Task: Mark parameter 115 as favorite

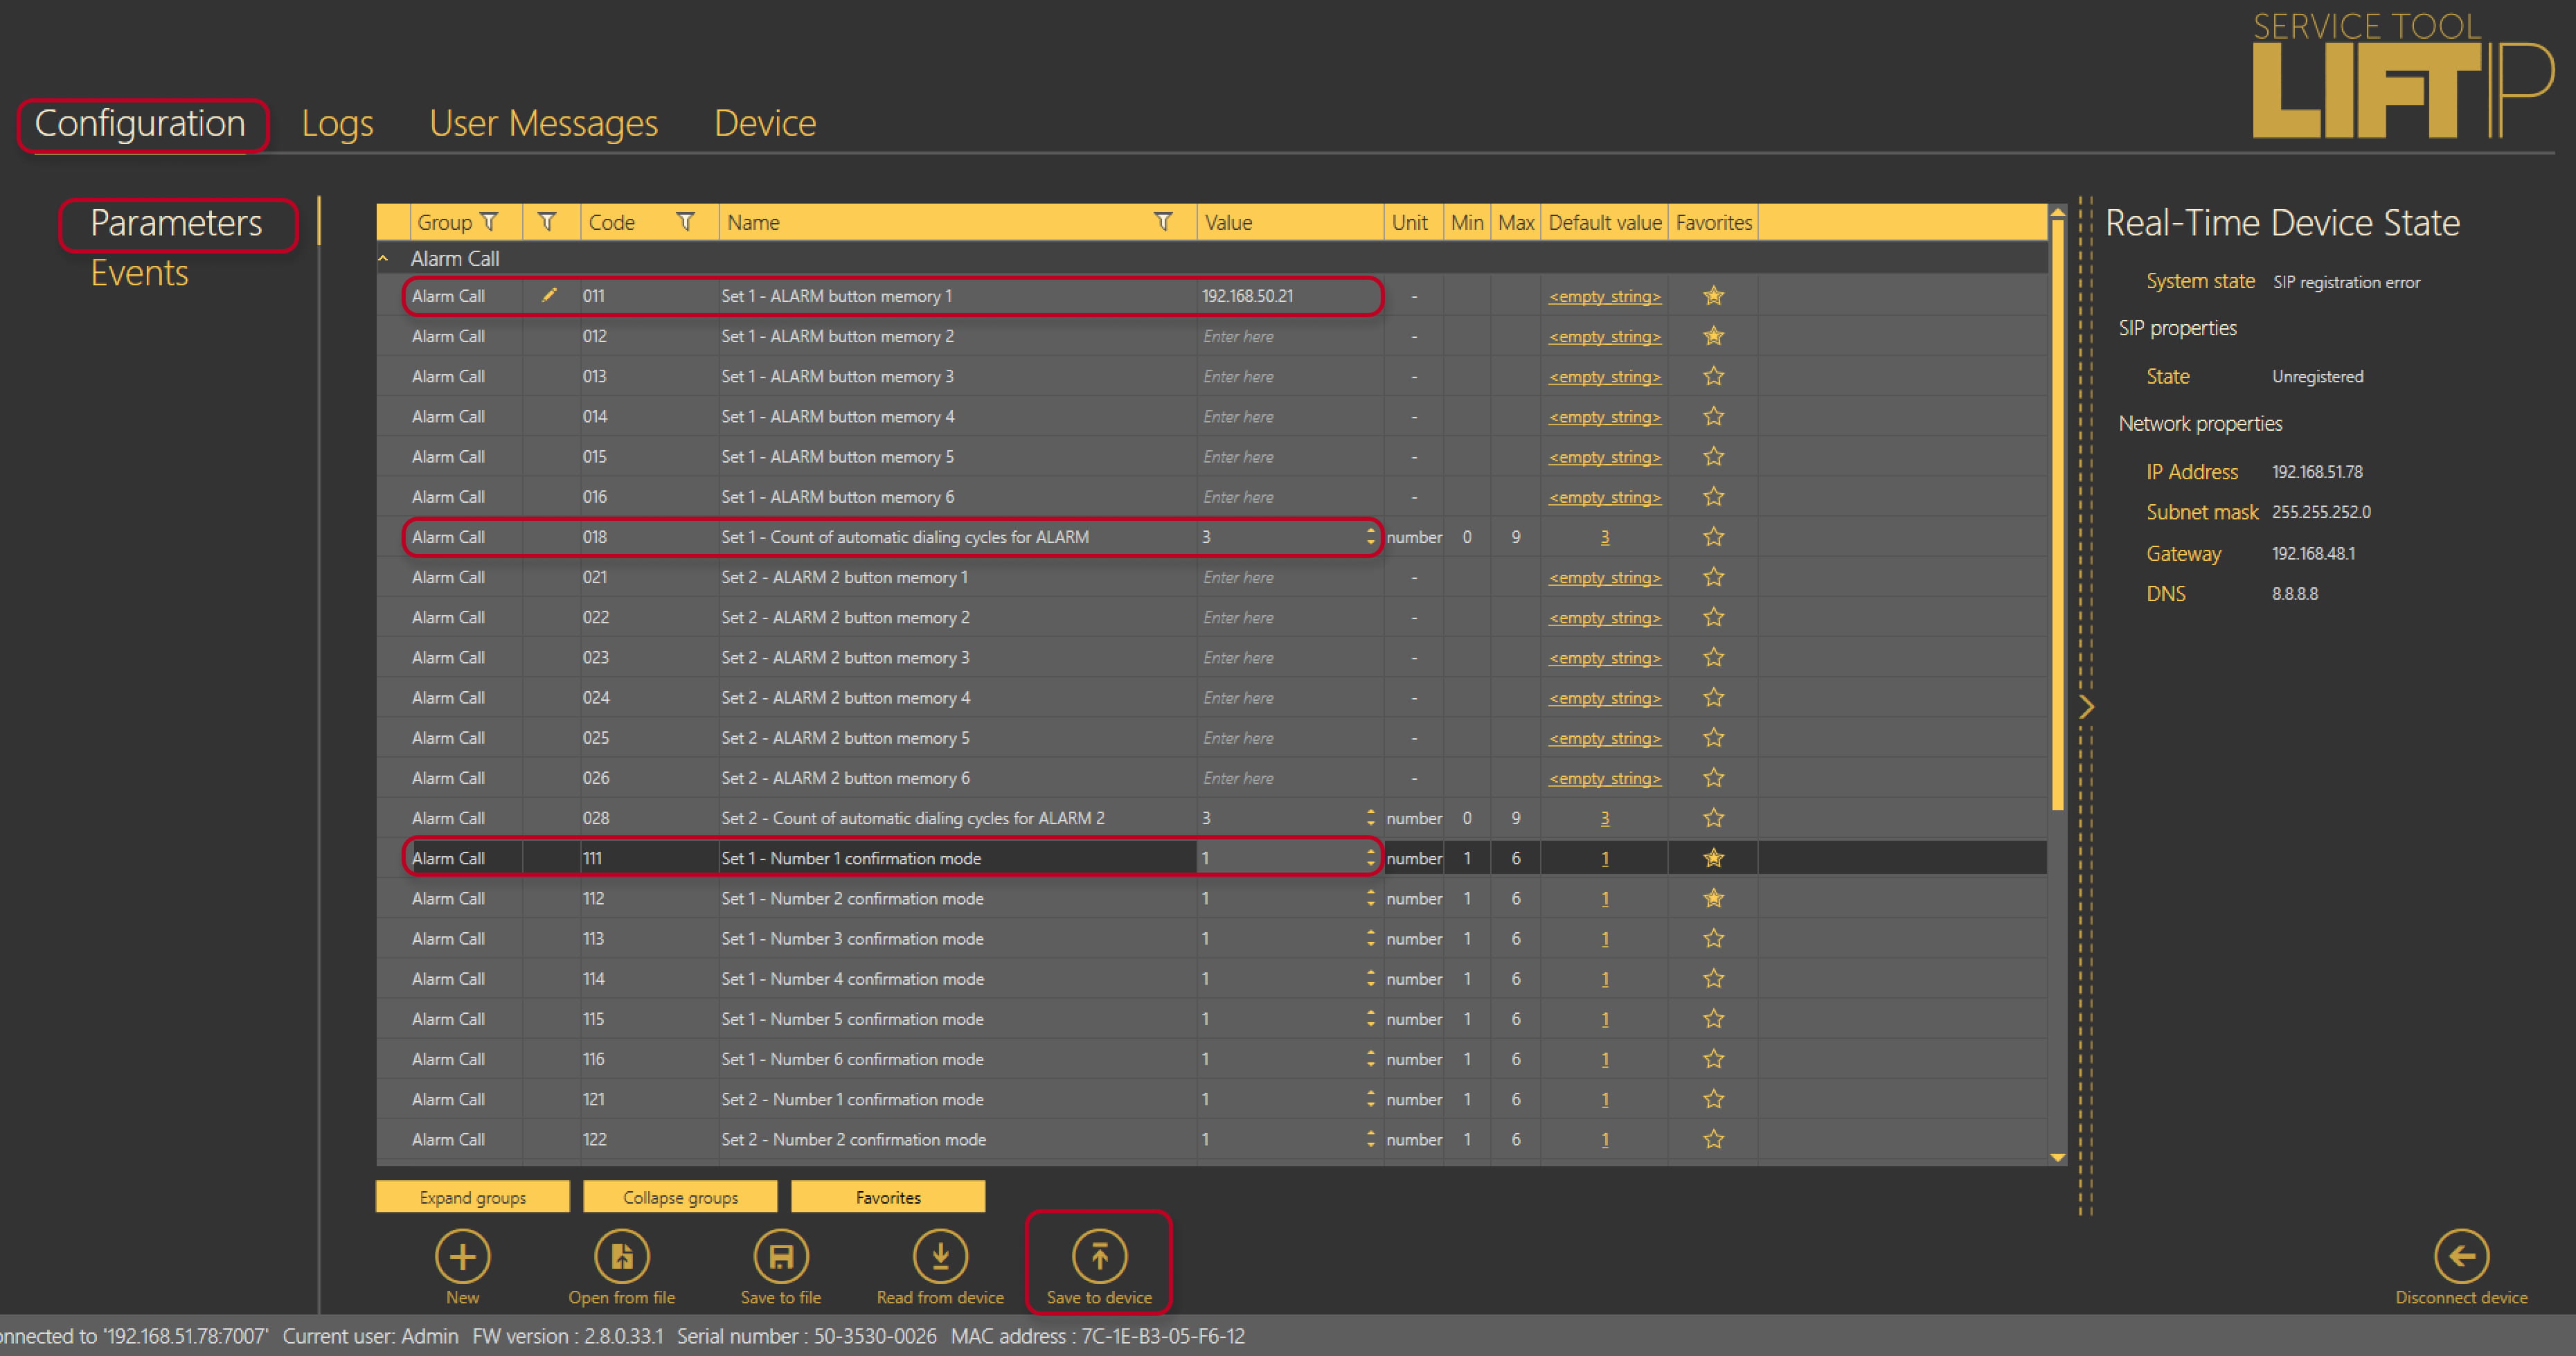Action: tap(1713, 1019)
